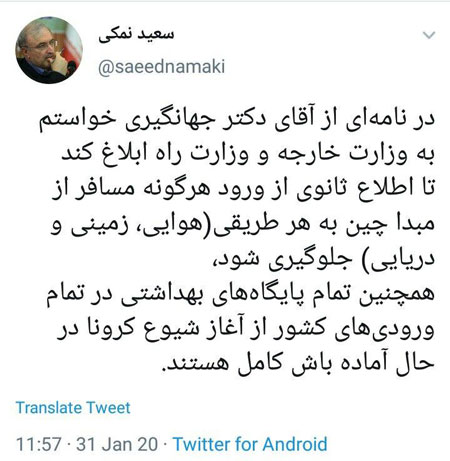Click the Translate Tweet link
This screenshot has width=450, height=461.
[x=73, y=408]
